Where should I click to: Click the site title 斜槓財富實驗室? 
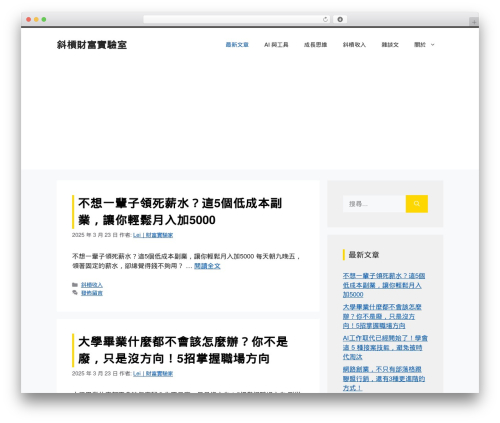pos(92,45)
